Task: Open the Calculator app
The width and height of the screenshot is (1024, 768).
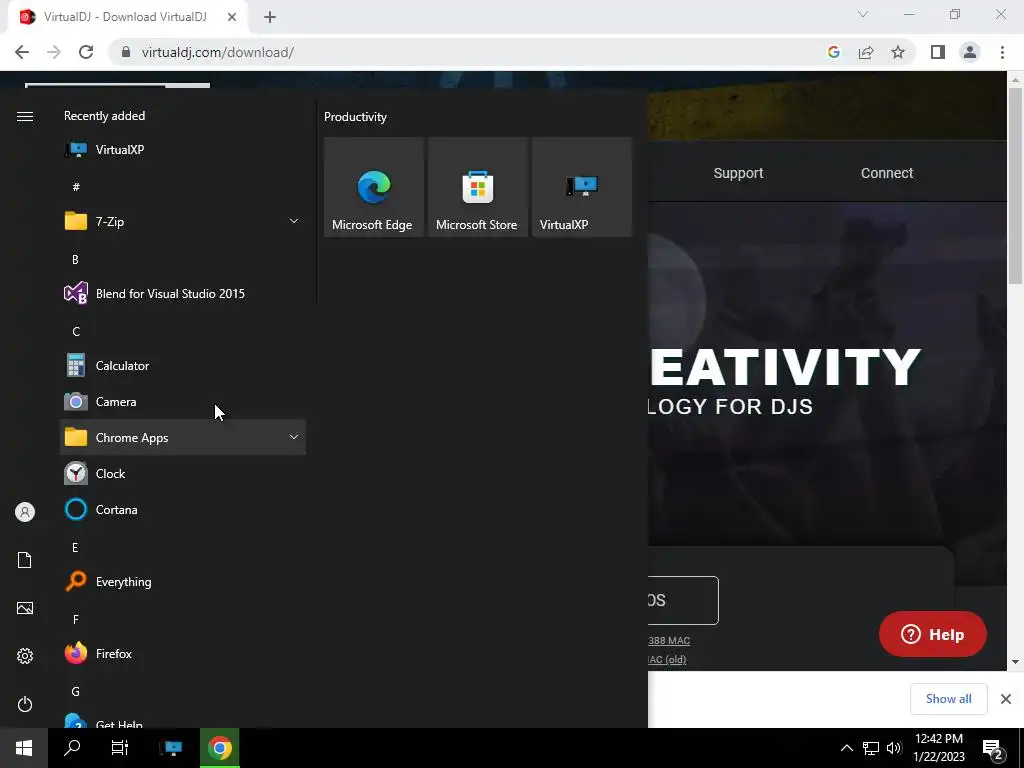Action: tap(183, 366)
